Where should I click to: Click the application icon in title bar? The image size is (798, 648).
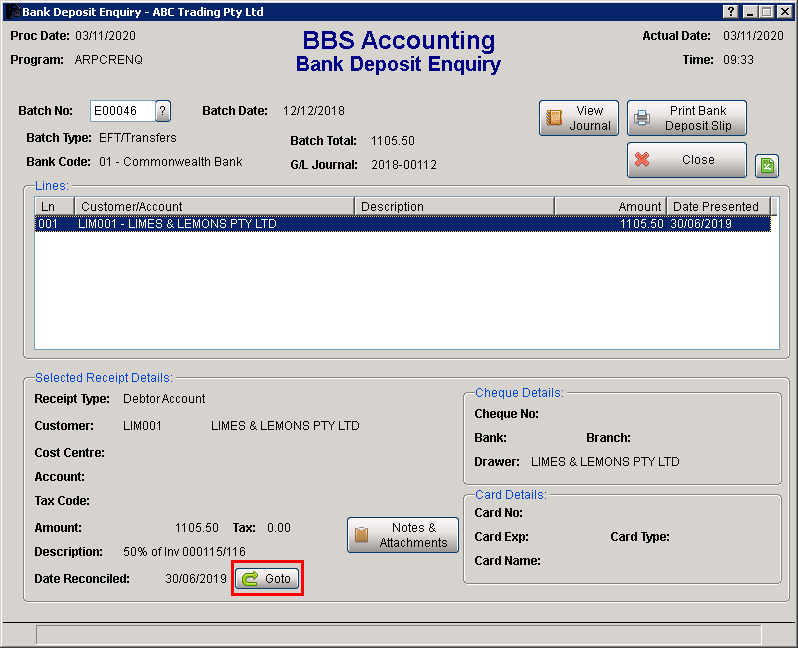(12, 12)
